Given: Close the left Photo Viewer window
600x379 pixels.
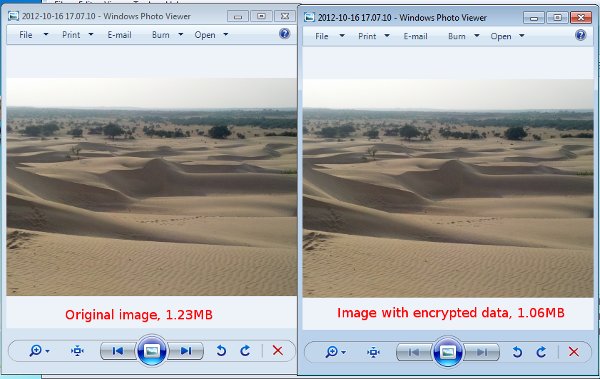Looking at the screenshot, I should [285, 16].
